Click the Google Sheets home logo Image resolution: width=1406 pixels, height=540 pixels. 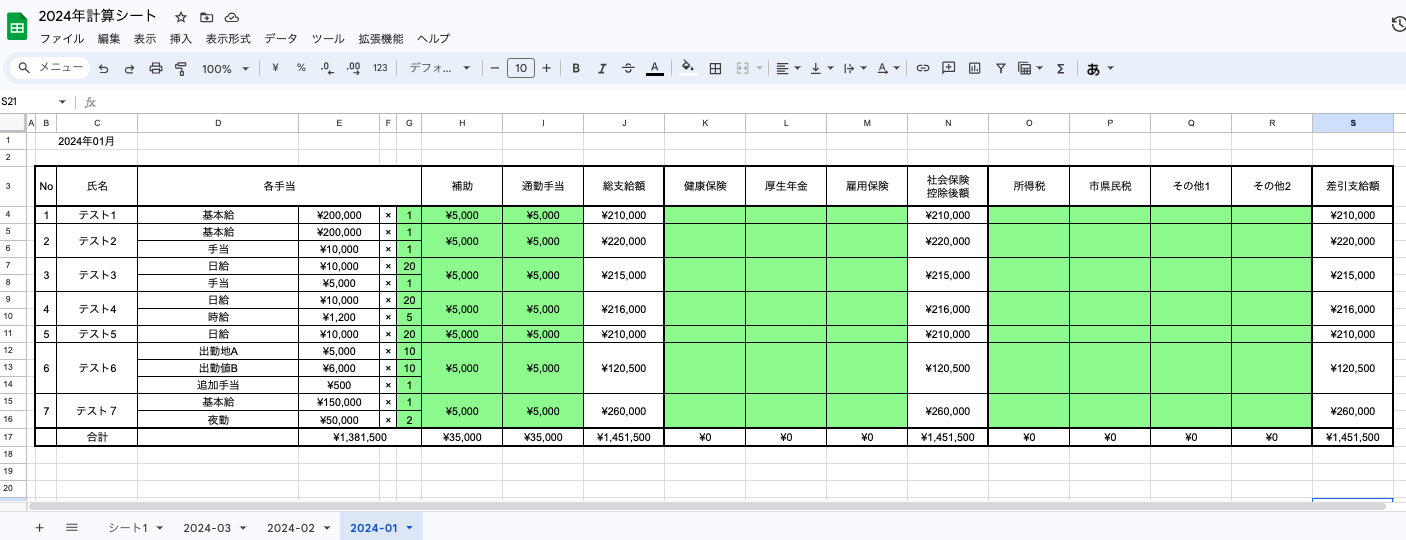18,27
